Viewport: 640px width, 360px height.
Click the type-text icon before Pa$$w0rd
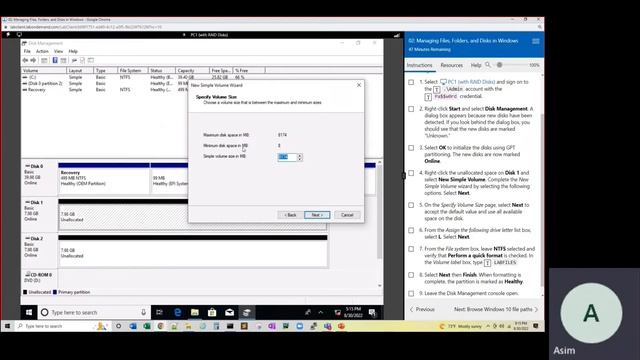click(428, 97)
